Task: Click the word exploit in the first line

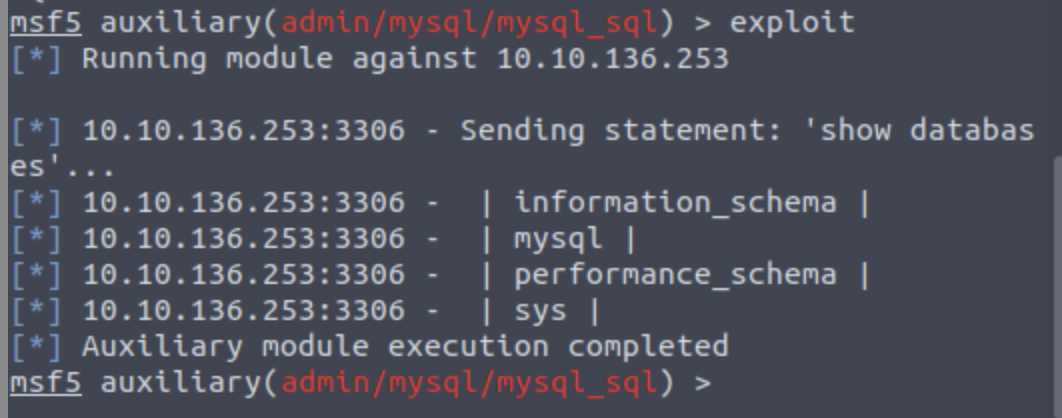Action: [792, 22]
